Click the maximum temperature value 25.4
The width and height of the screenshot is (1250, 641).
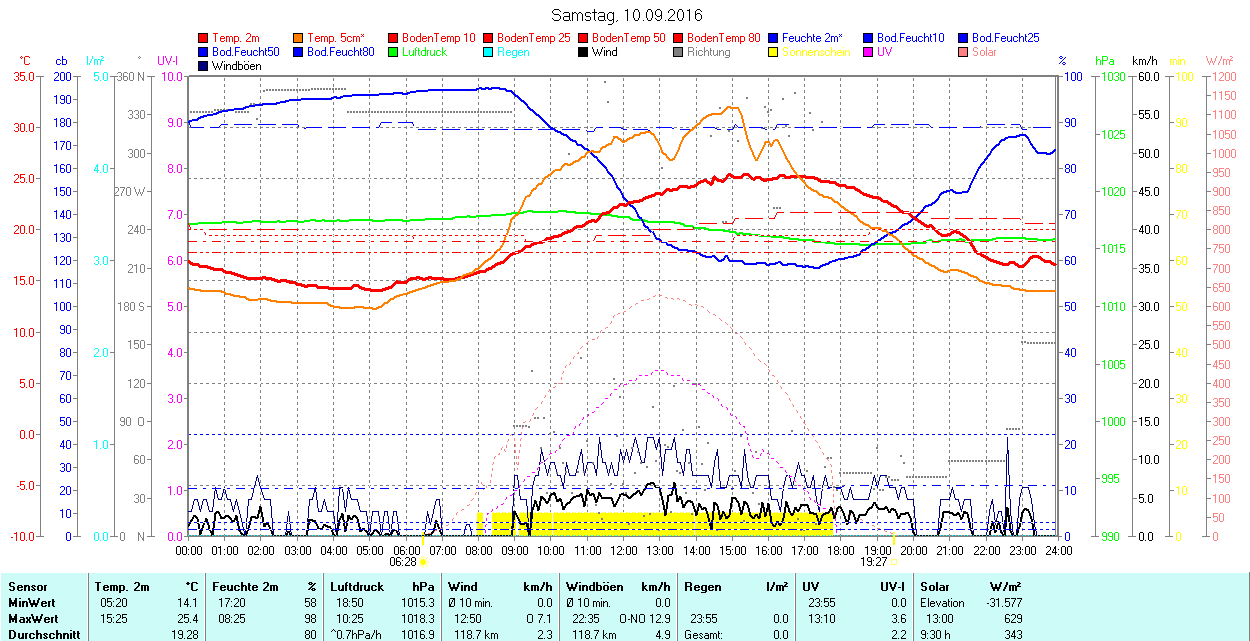click(x=187, y=619)
